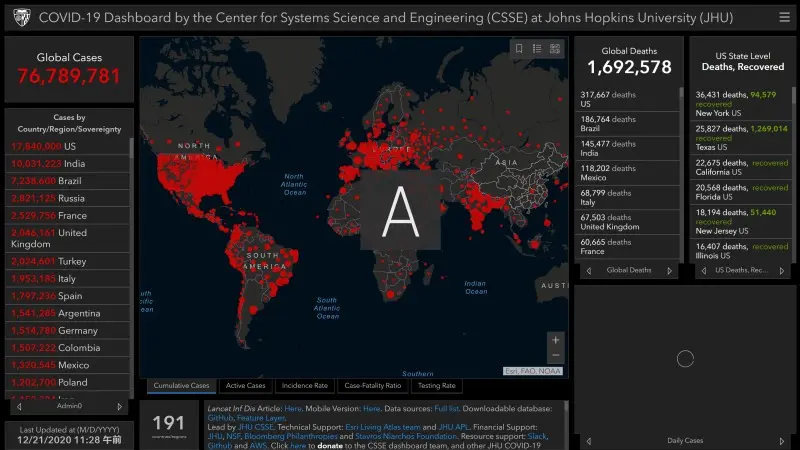The image size is (800, 450).
Task: Click 145,477 deaths India row
Action: [628, 148]
